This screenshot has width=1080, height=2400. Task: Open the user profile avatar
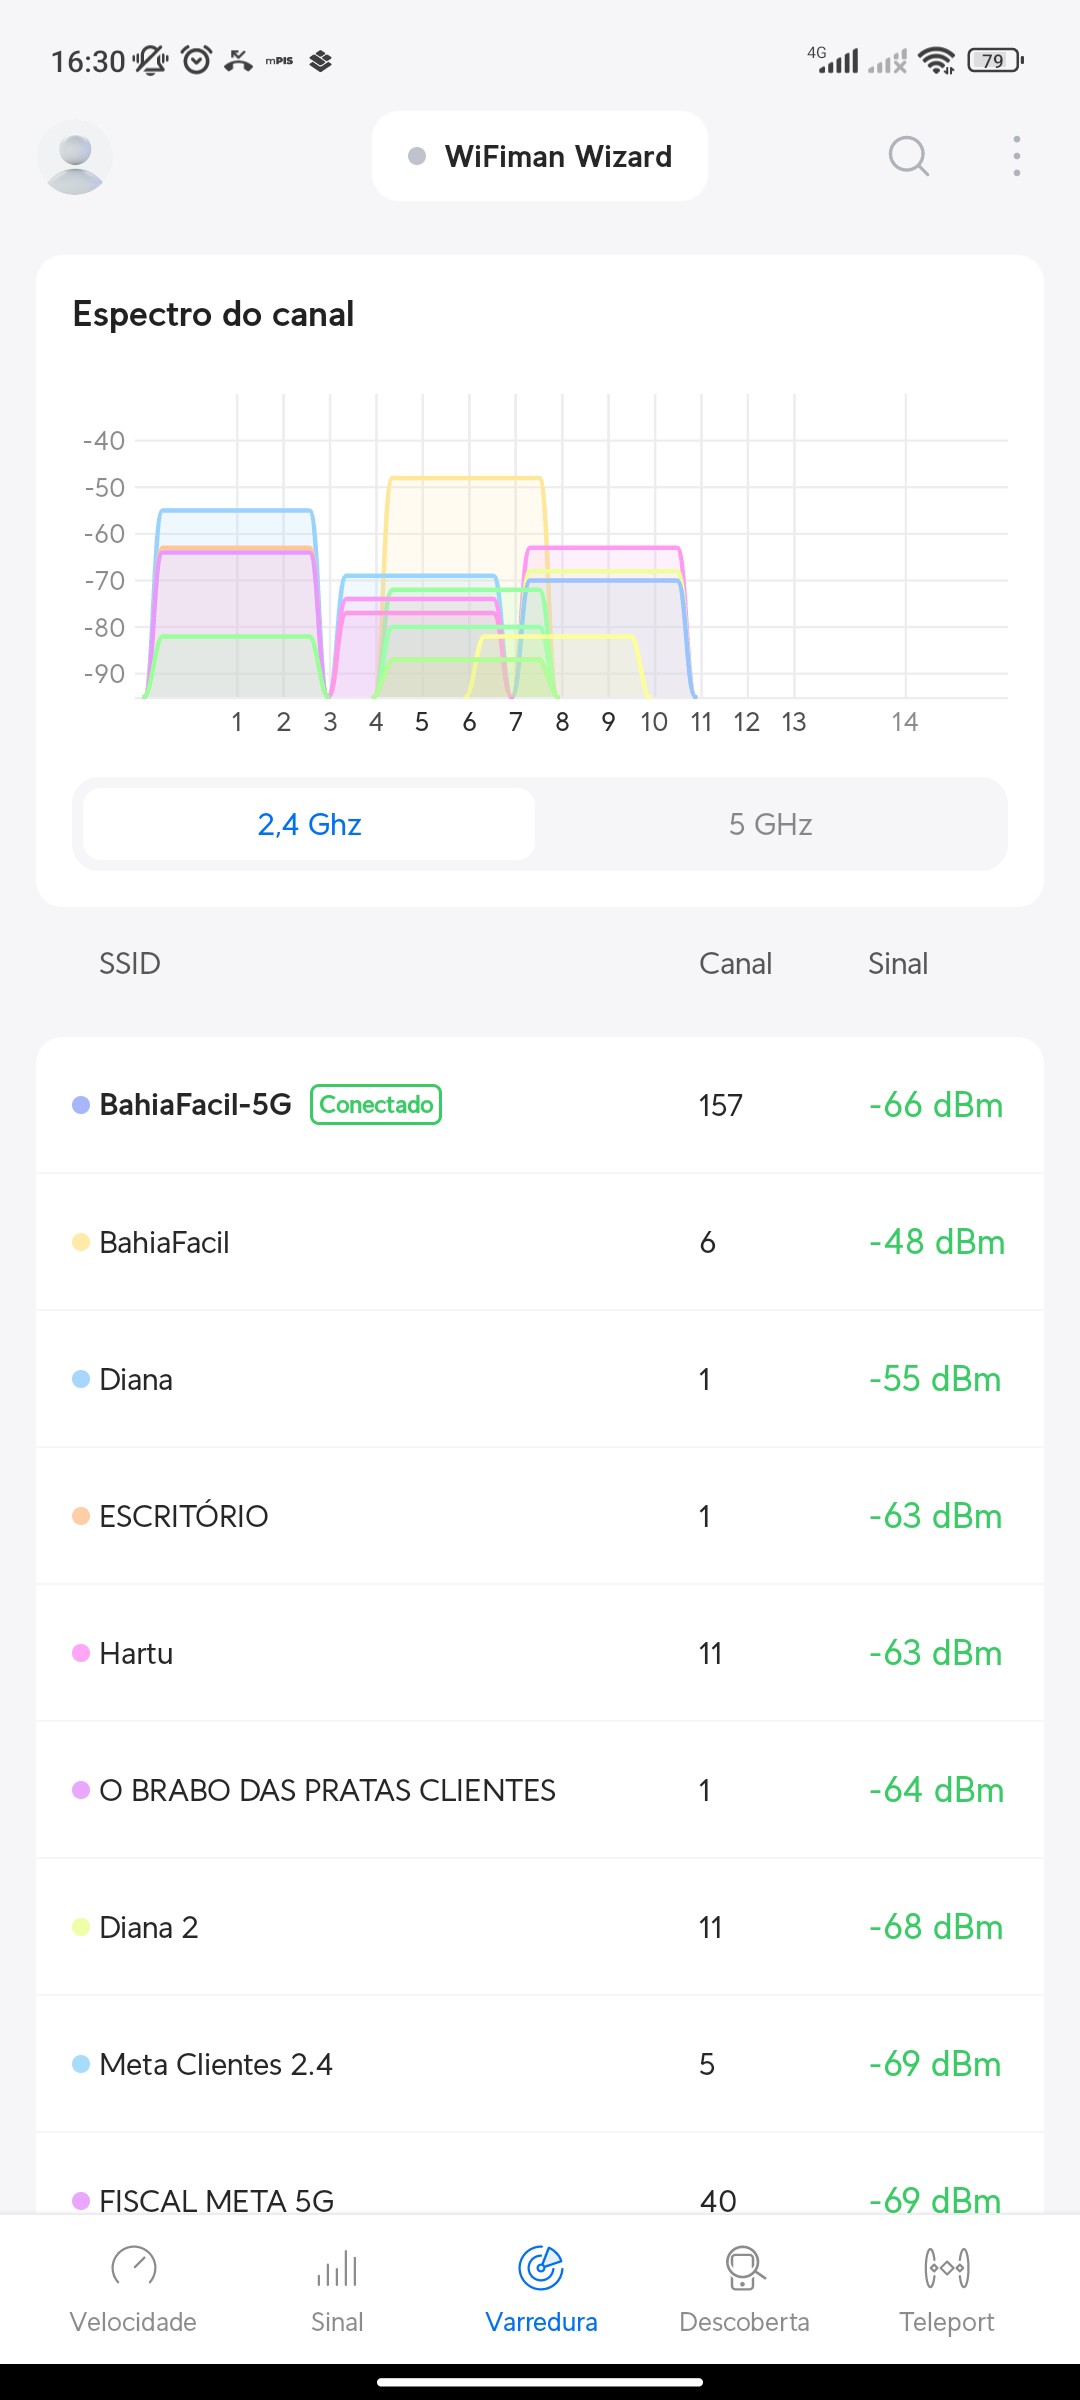coord(75,157)
